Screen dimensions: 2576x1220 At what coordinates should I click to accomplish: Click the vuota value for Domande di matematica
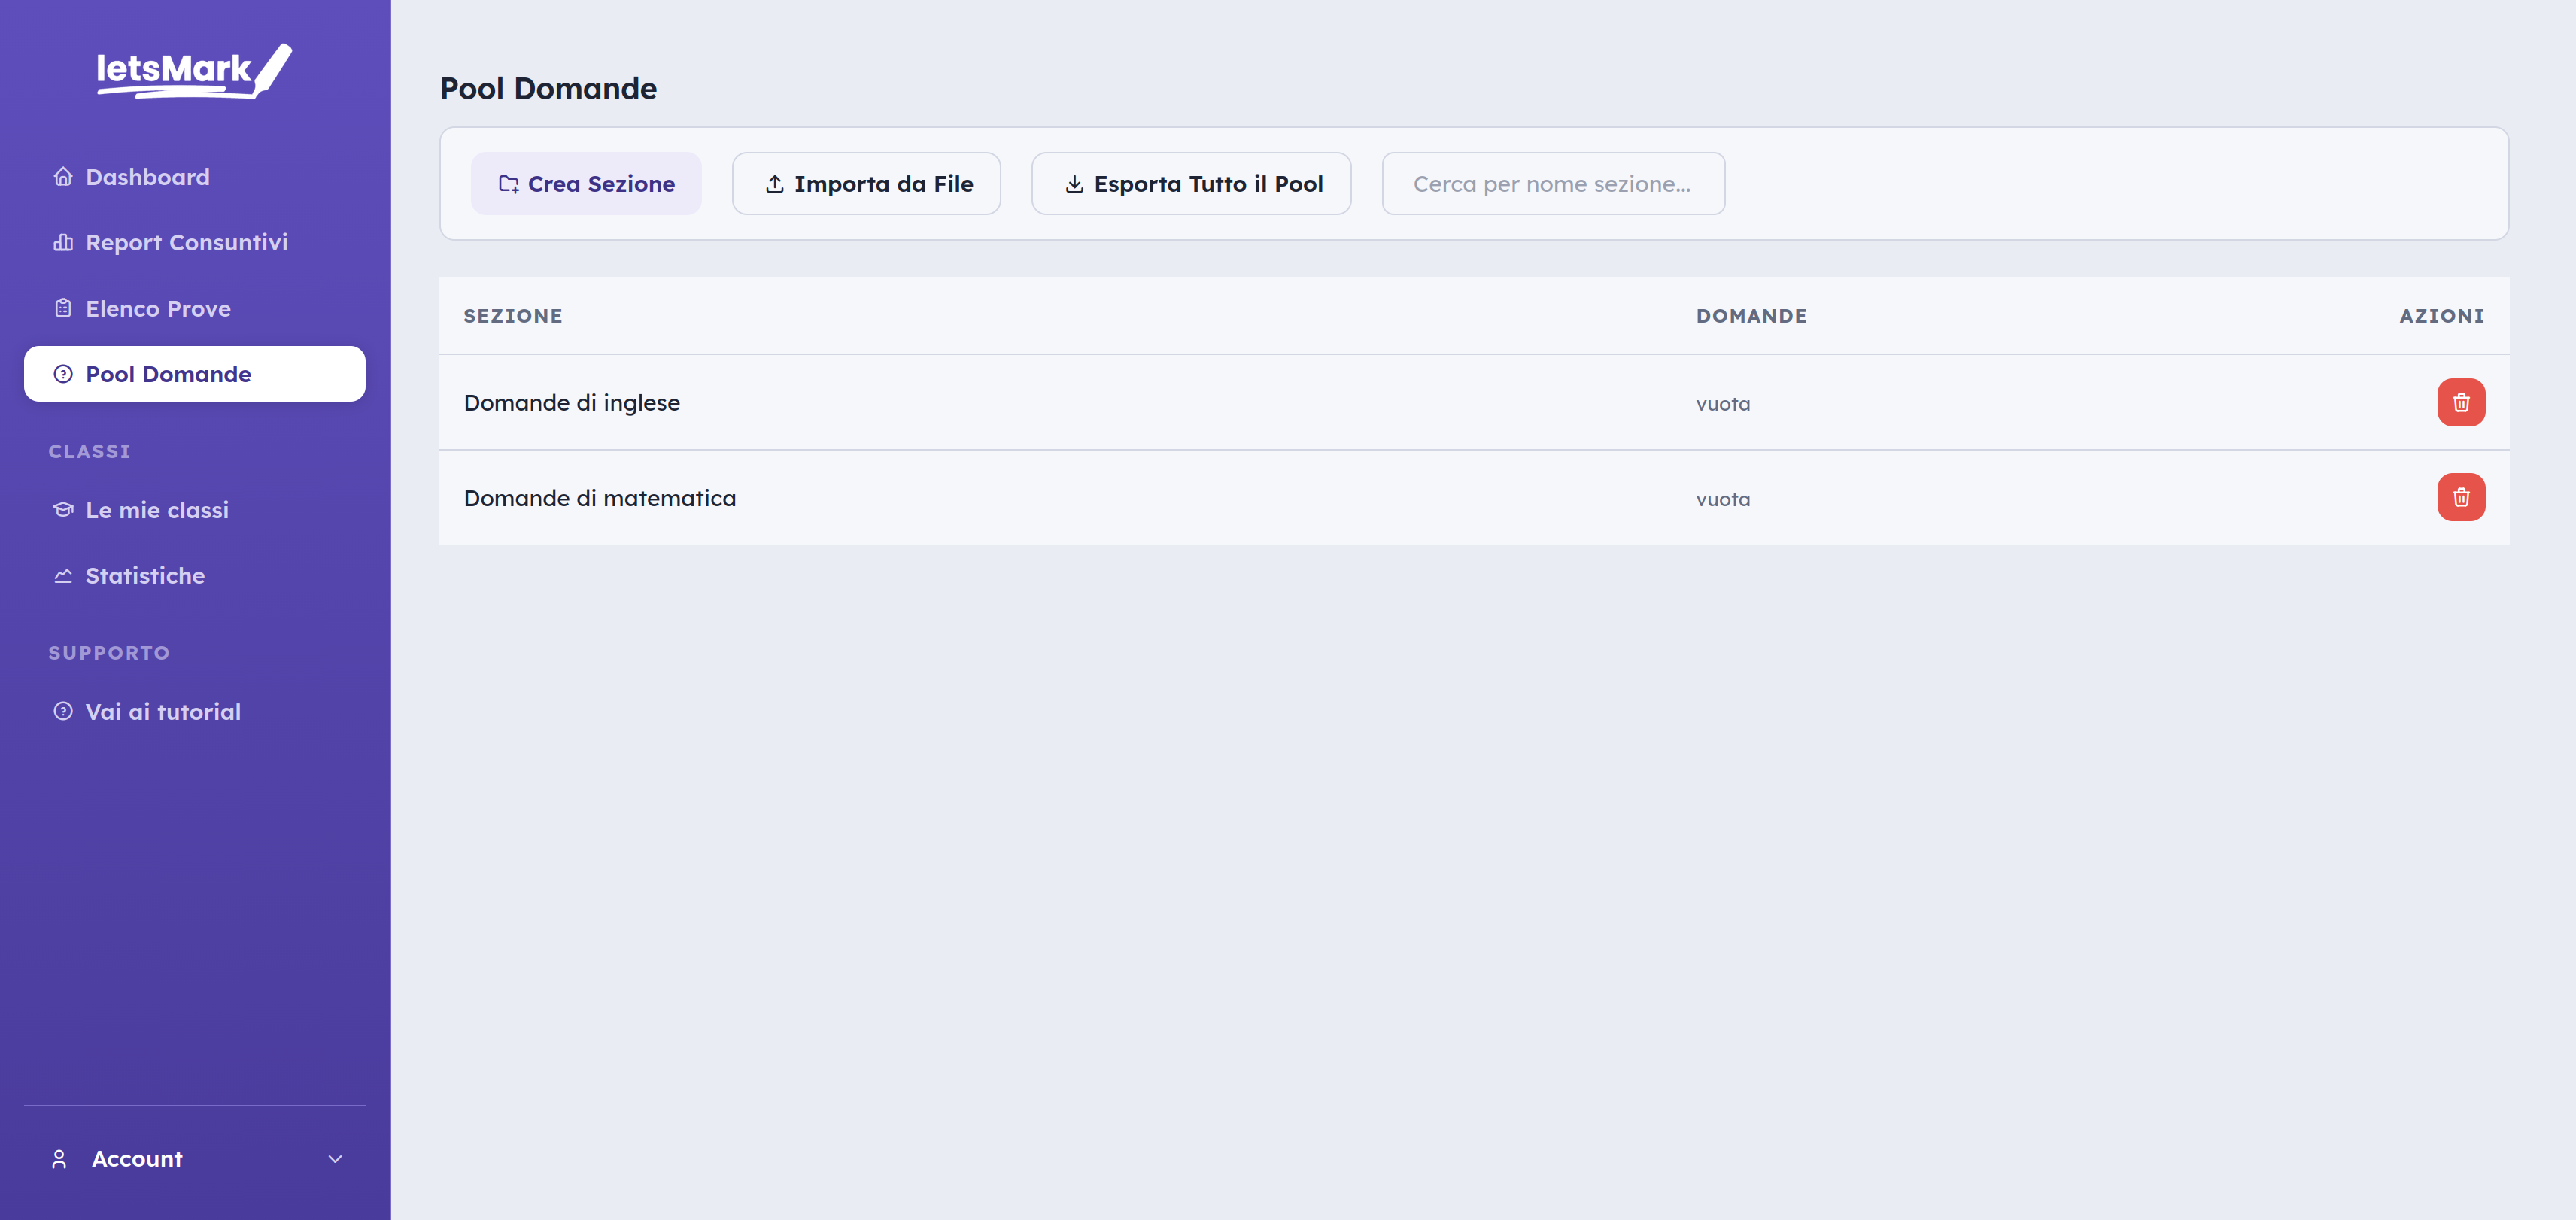[1723, 499]
